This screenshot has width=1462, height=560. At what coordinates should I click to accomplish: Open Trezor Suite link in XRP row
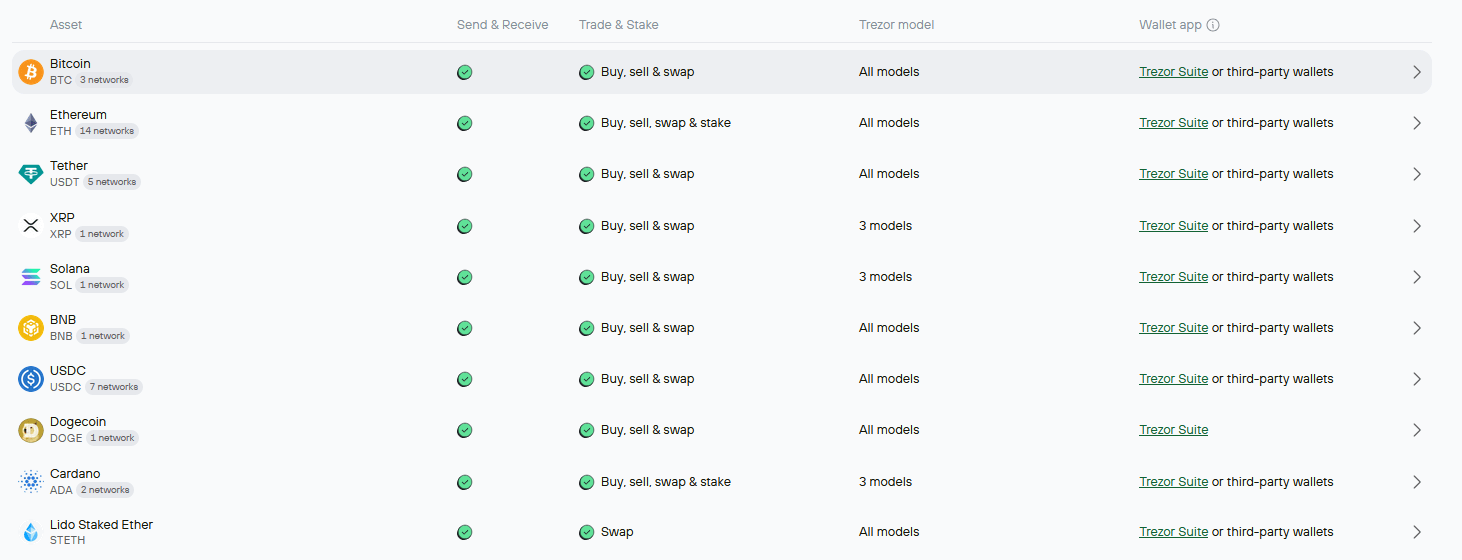coord(1173,226)
